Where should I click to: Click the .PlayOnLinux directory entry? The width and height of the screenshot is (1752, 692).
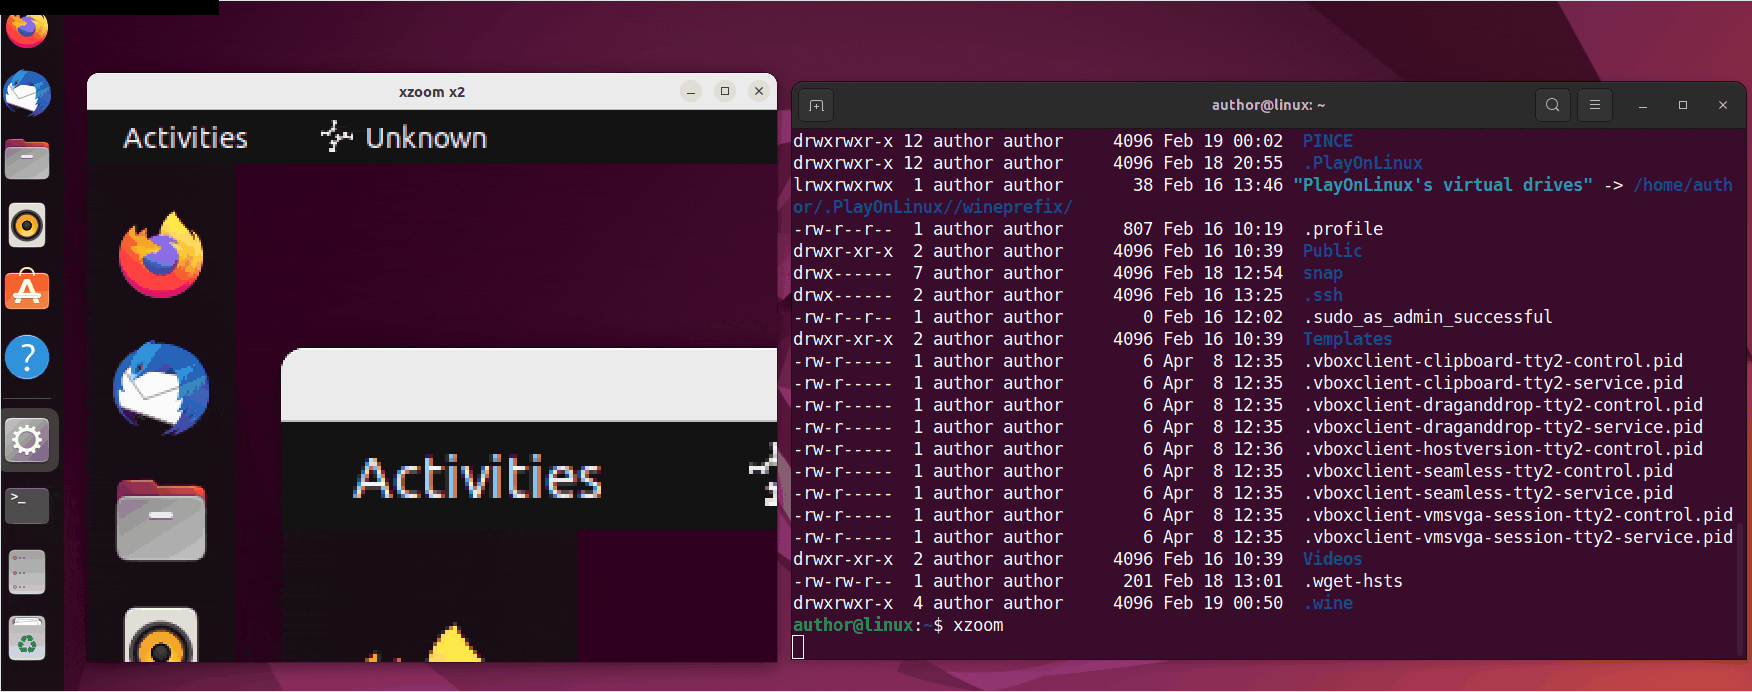1362,163
